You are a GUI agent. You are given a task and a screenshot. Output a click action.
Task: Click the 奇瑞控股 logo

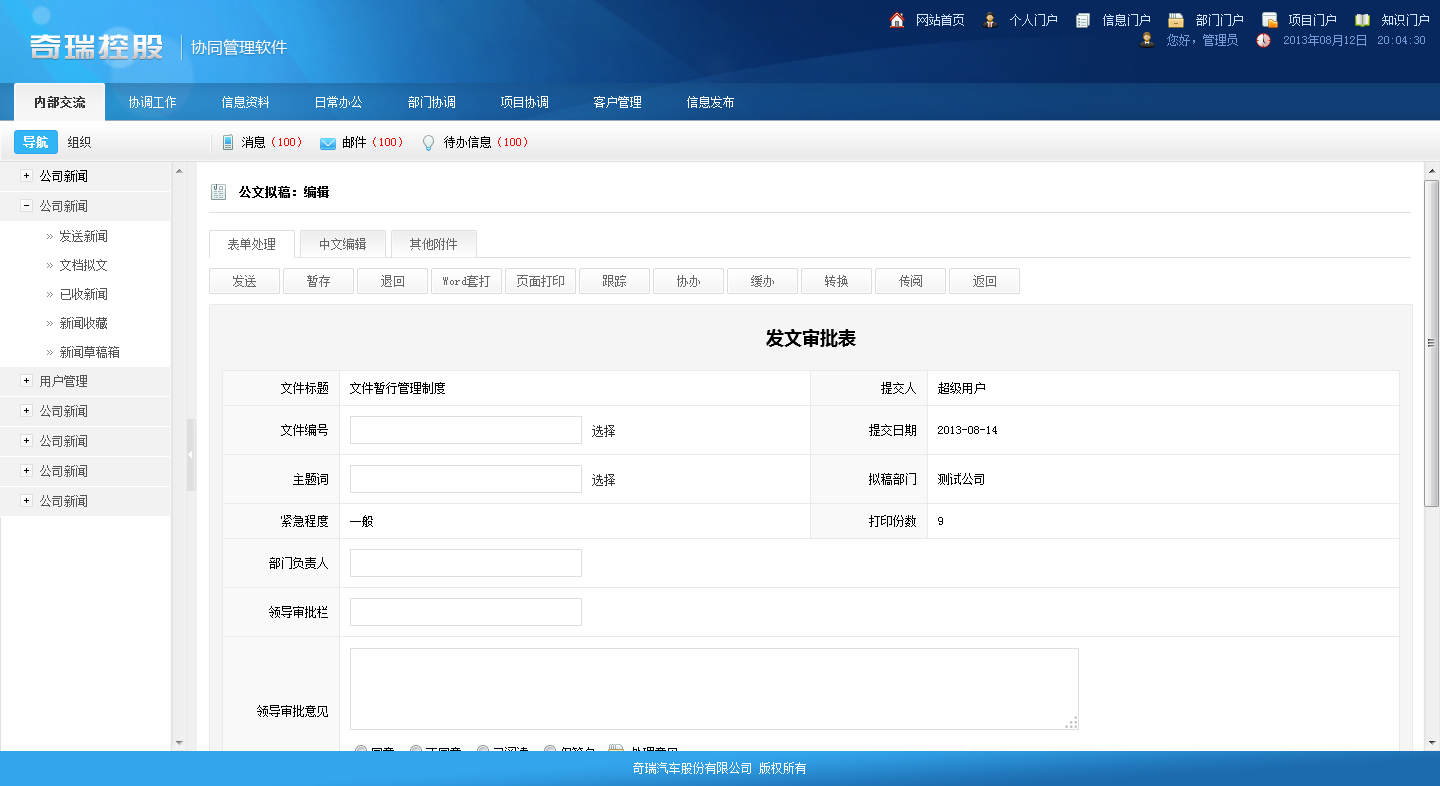[x=97, y=46]
